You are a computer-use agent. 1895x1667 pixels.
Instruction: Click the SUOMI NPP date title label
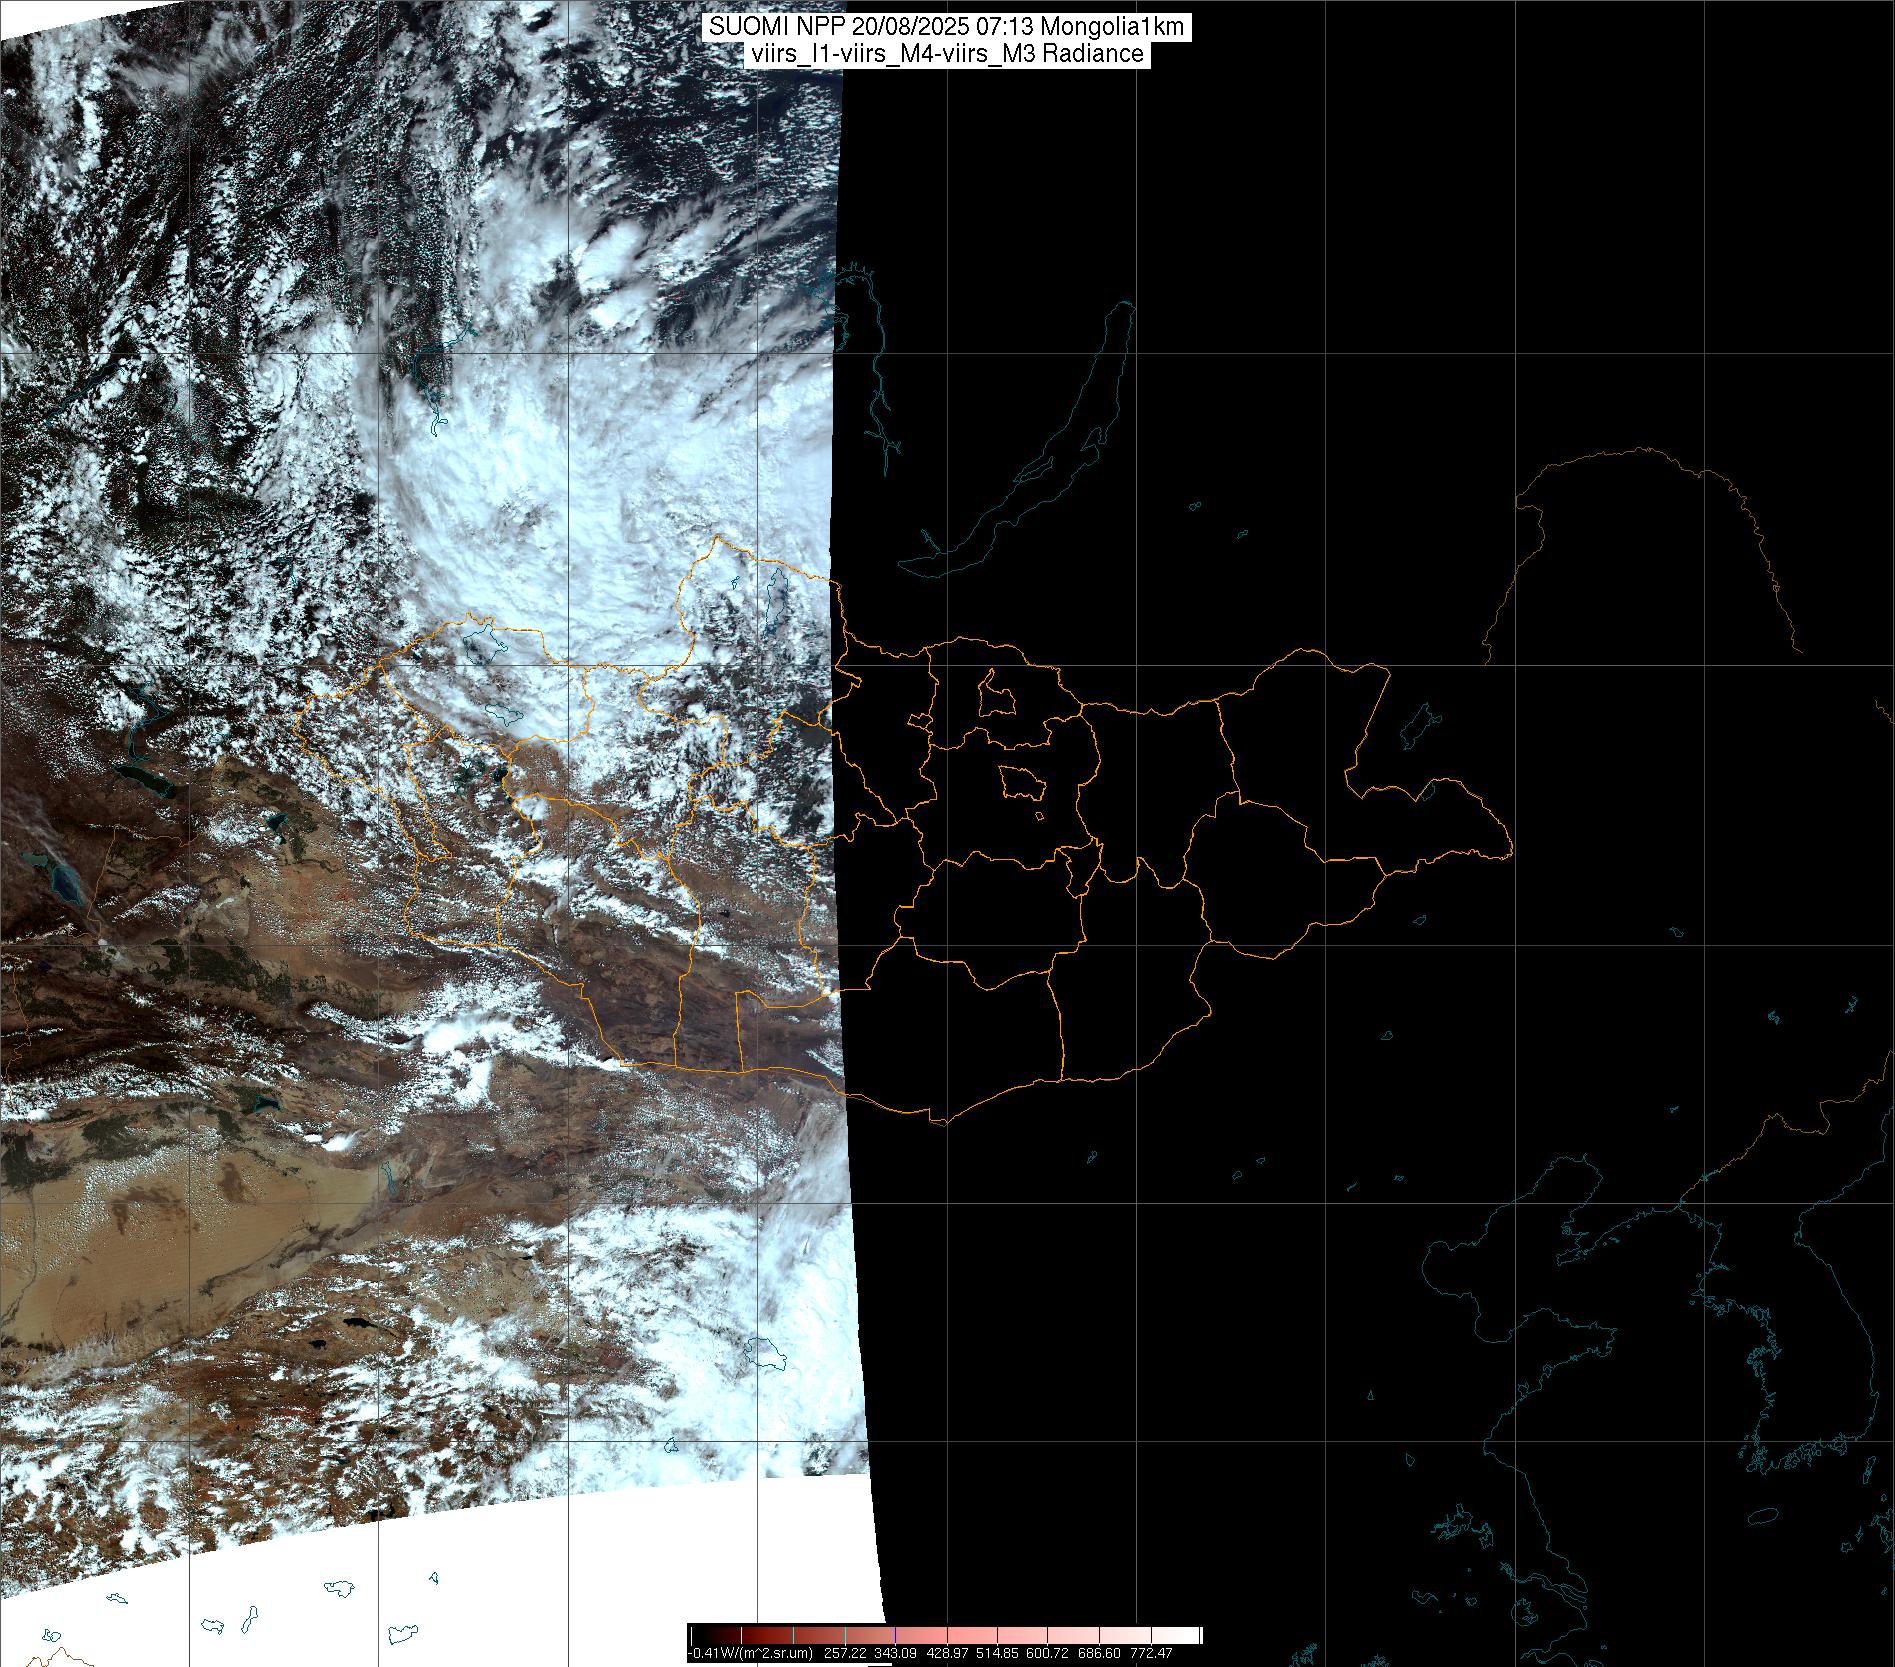[x=946, y=27]
